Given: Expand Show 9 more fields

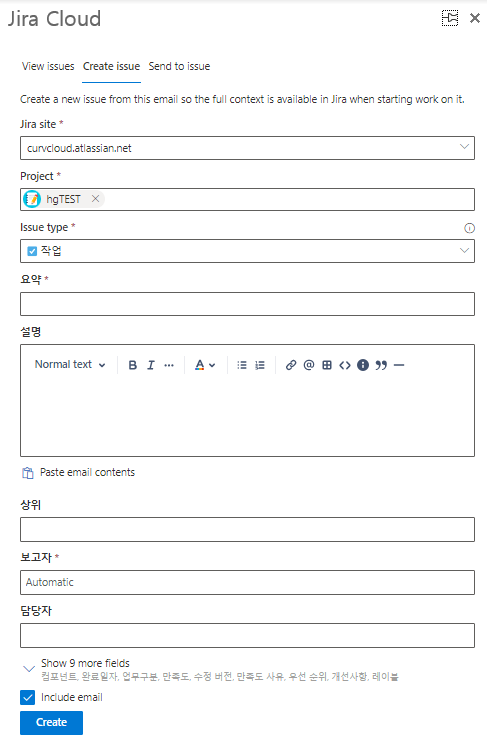Looking at the screenshot, I should (x=86, y=663).
